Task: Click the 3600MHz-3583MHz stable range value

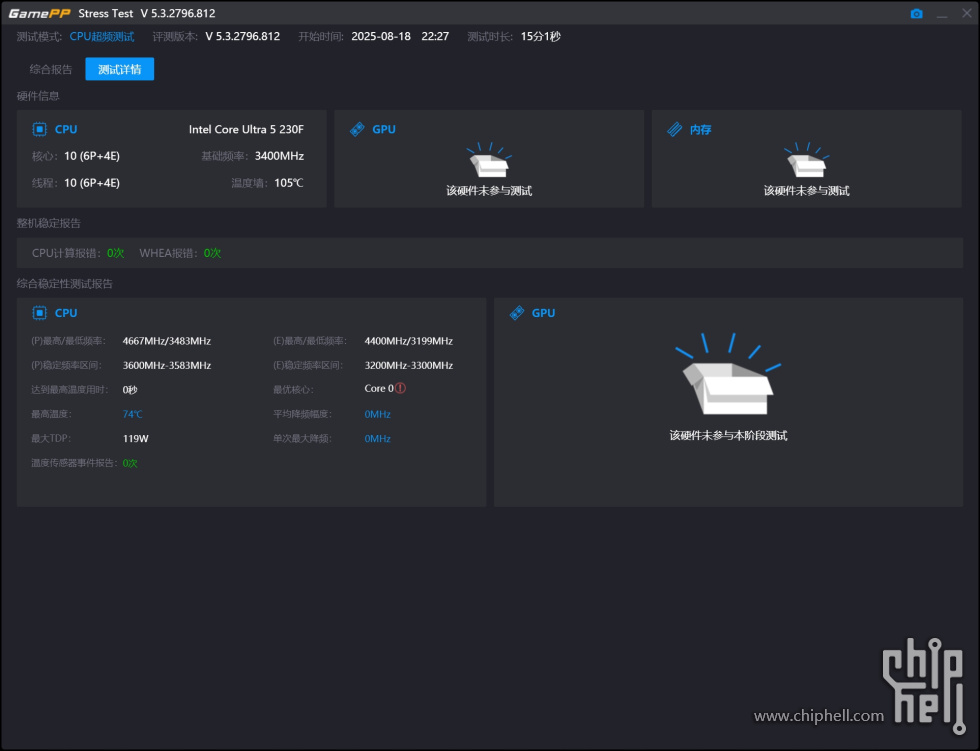Action: (167, 366)
